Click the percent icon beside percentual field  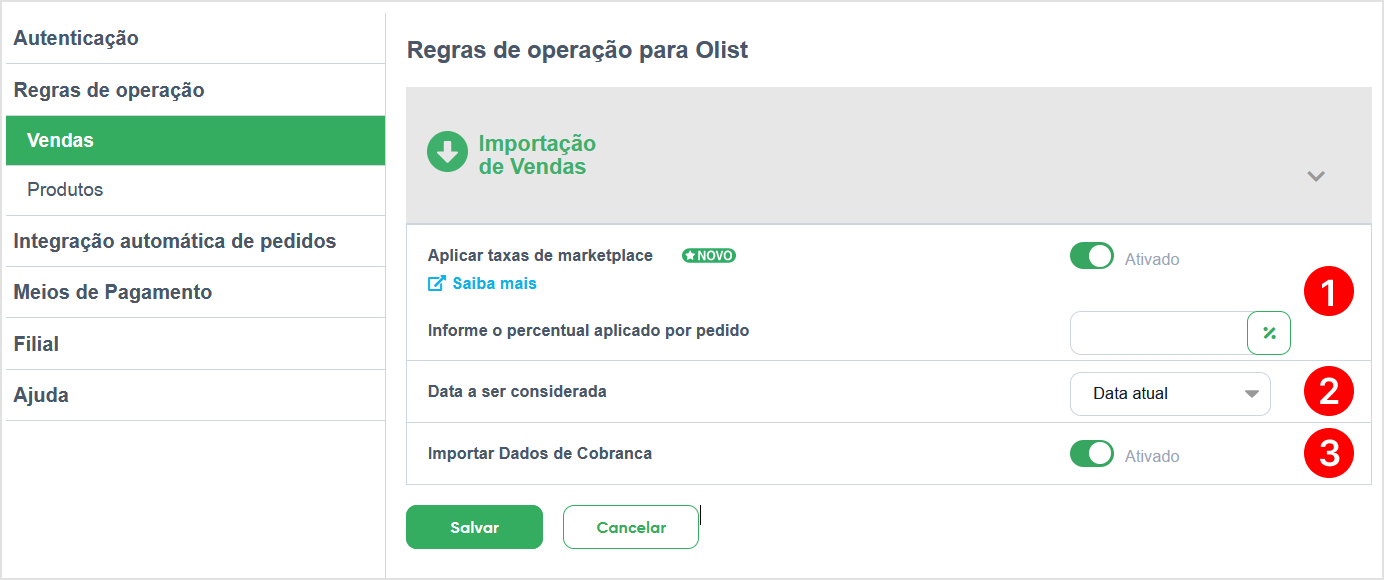(x=1269, y=333)
